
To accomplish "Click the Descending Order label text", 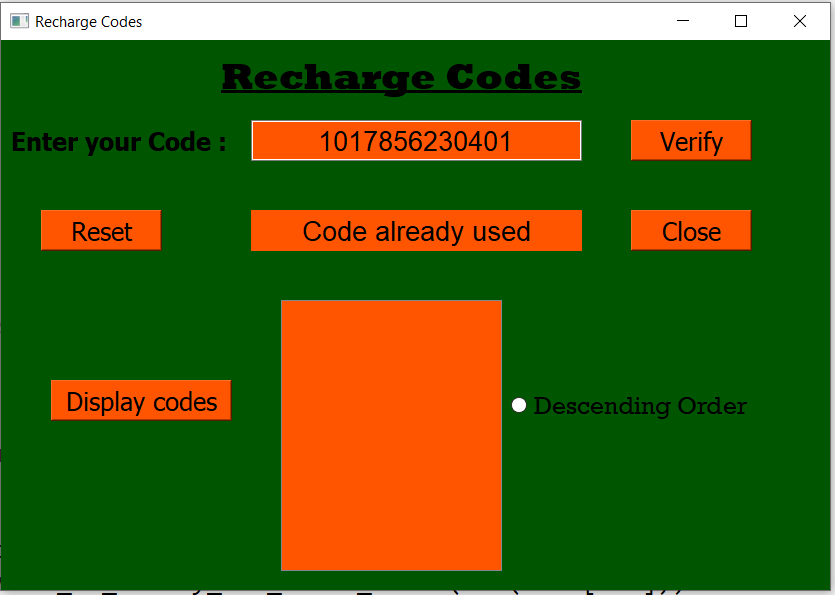I will [x=640, y=406].
